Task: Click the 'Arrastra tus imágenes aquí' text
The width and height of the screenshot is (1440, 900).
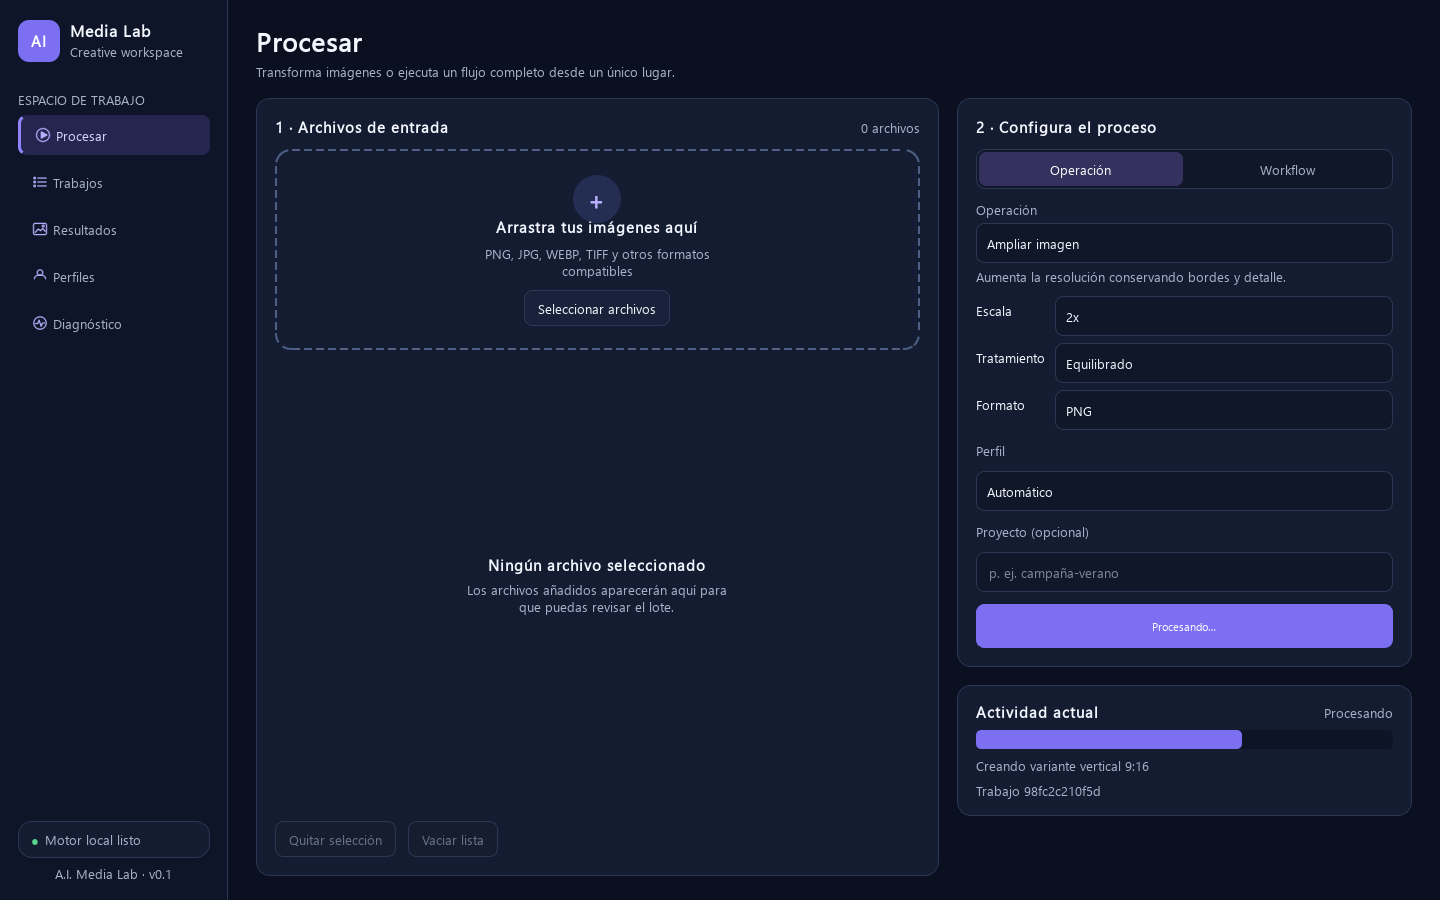Action: (597, 228)
